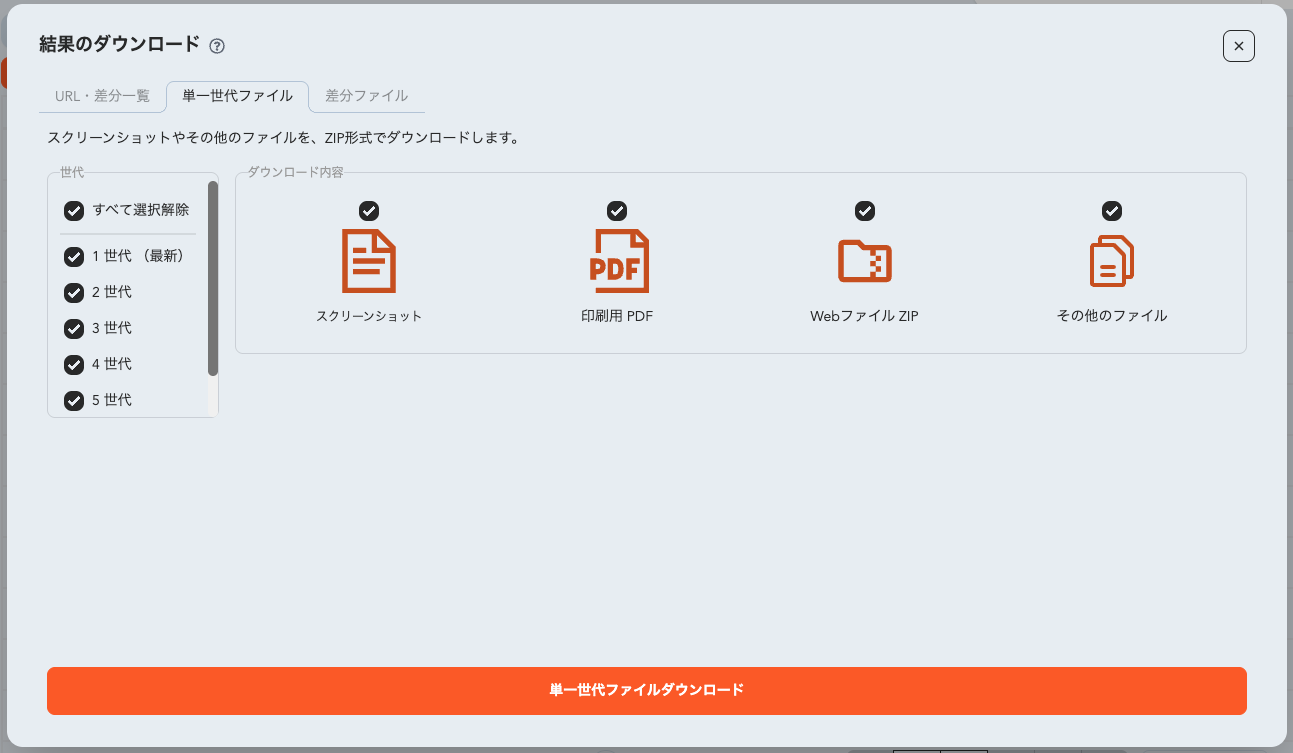Image resolution: width=1293 pixels, height=753 pixels.
Task: Switch to the URL・差分一覧 tab
Action: 102,96
